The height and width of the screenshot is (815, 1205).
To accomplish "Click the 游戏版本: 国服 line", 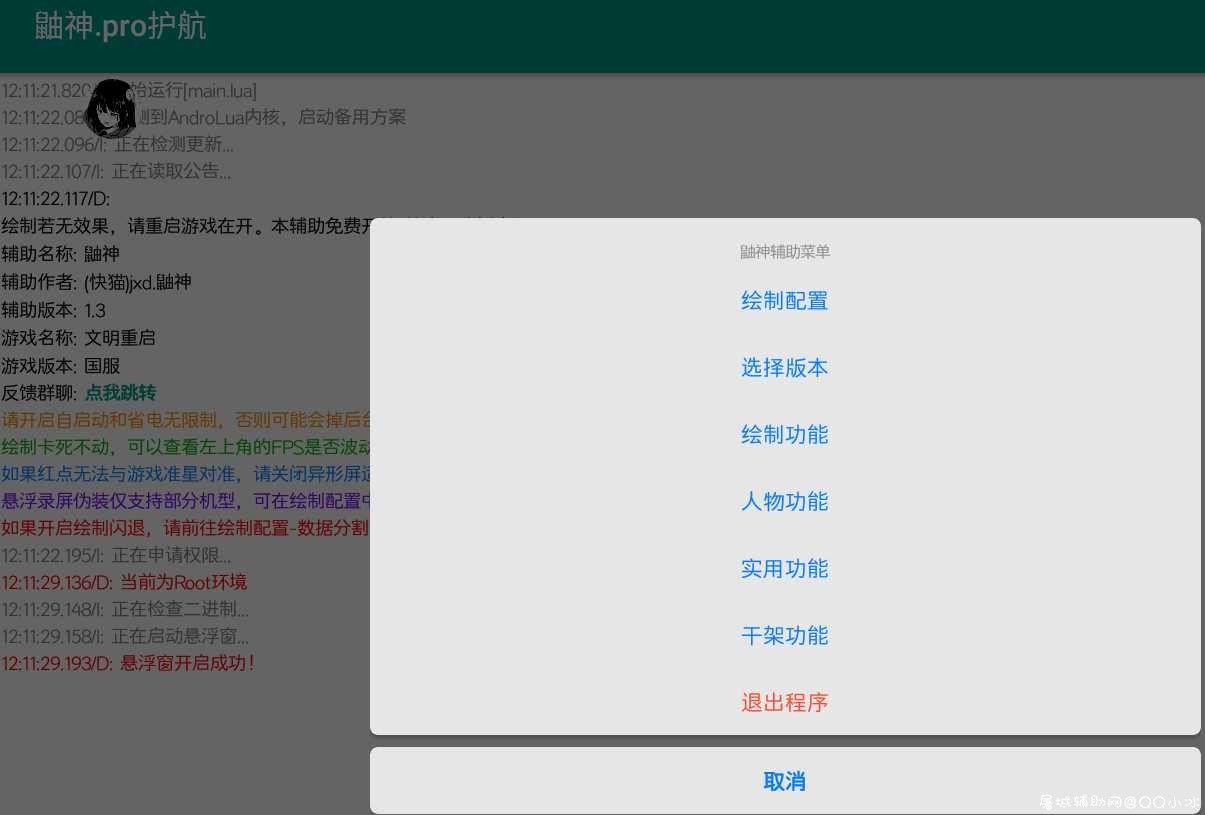I will click(61, 366).
